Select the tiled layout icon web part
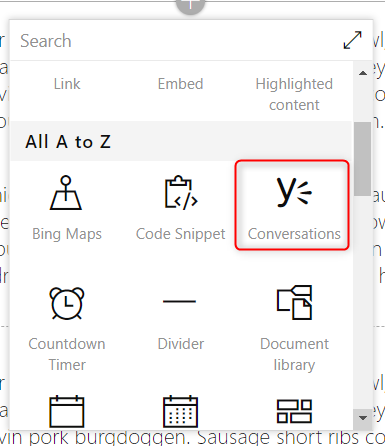385x446 pixels. pos(294,411)
